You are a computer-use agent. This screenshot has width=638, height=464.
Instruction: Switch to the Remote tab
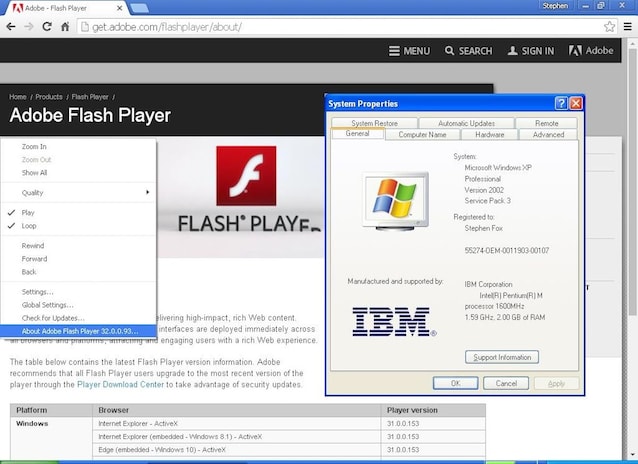pyautogui.click(x=546, y=123)
